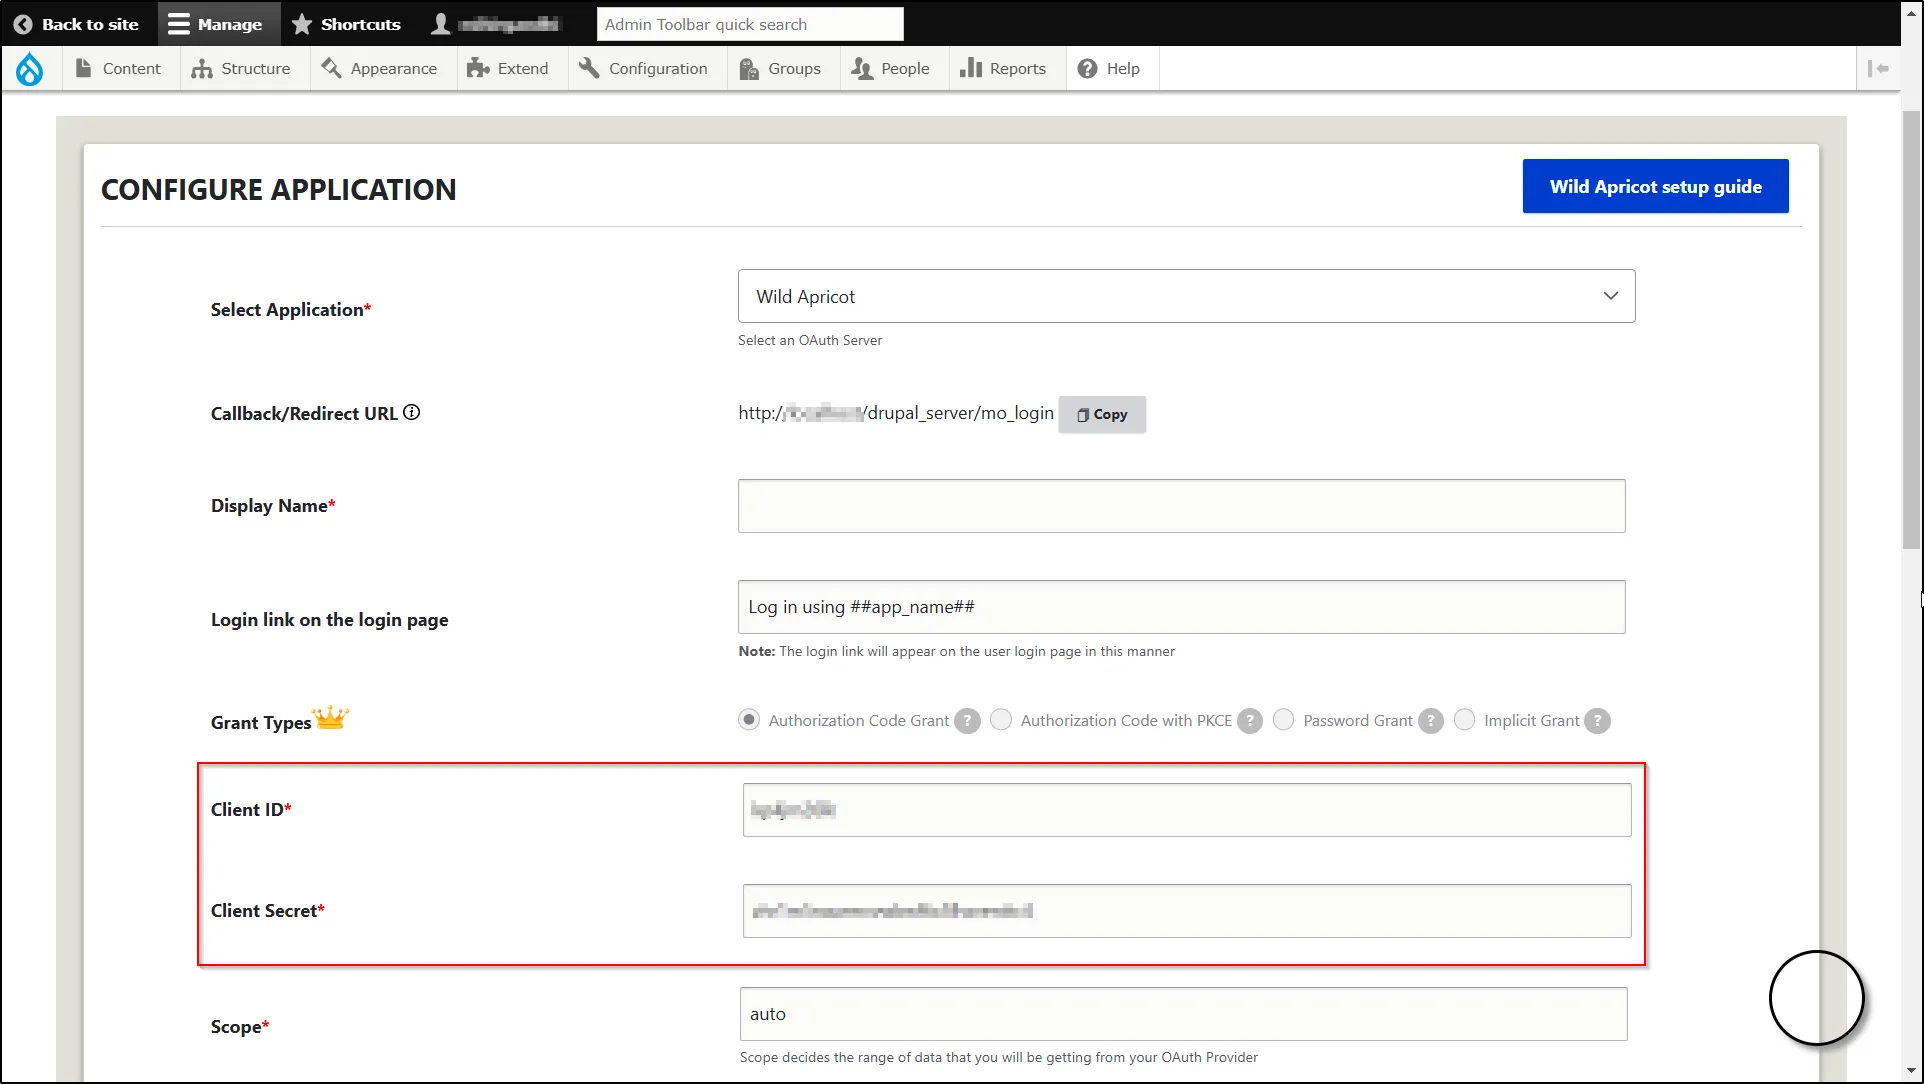Select Authorization Code Grant radio button
This screenshot has width=1924, height=1084.
pyautogui.click(x=749, y=720)
